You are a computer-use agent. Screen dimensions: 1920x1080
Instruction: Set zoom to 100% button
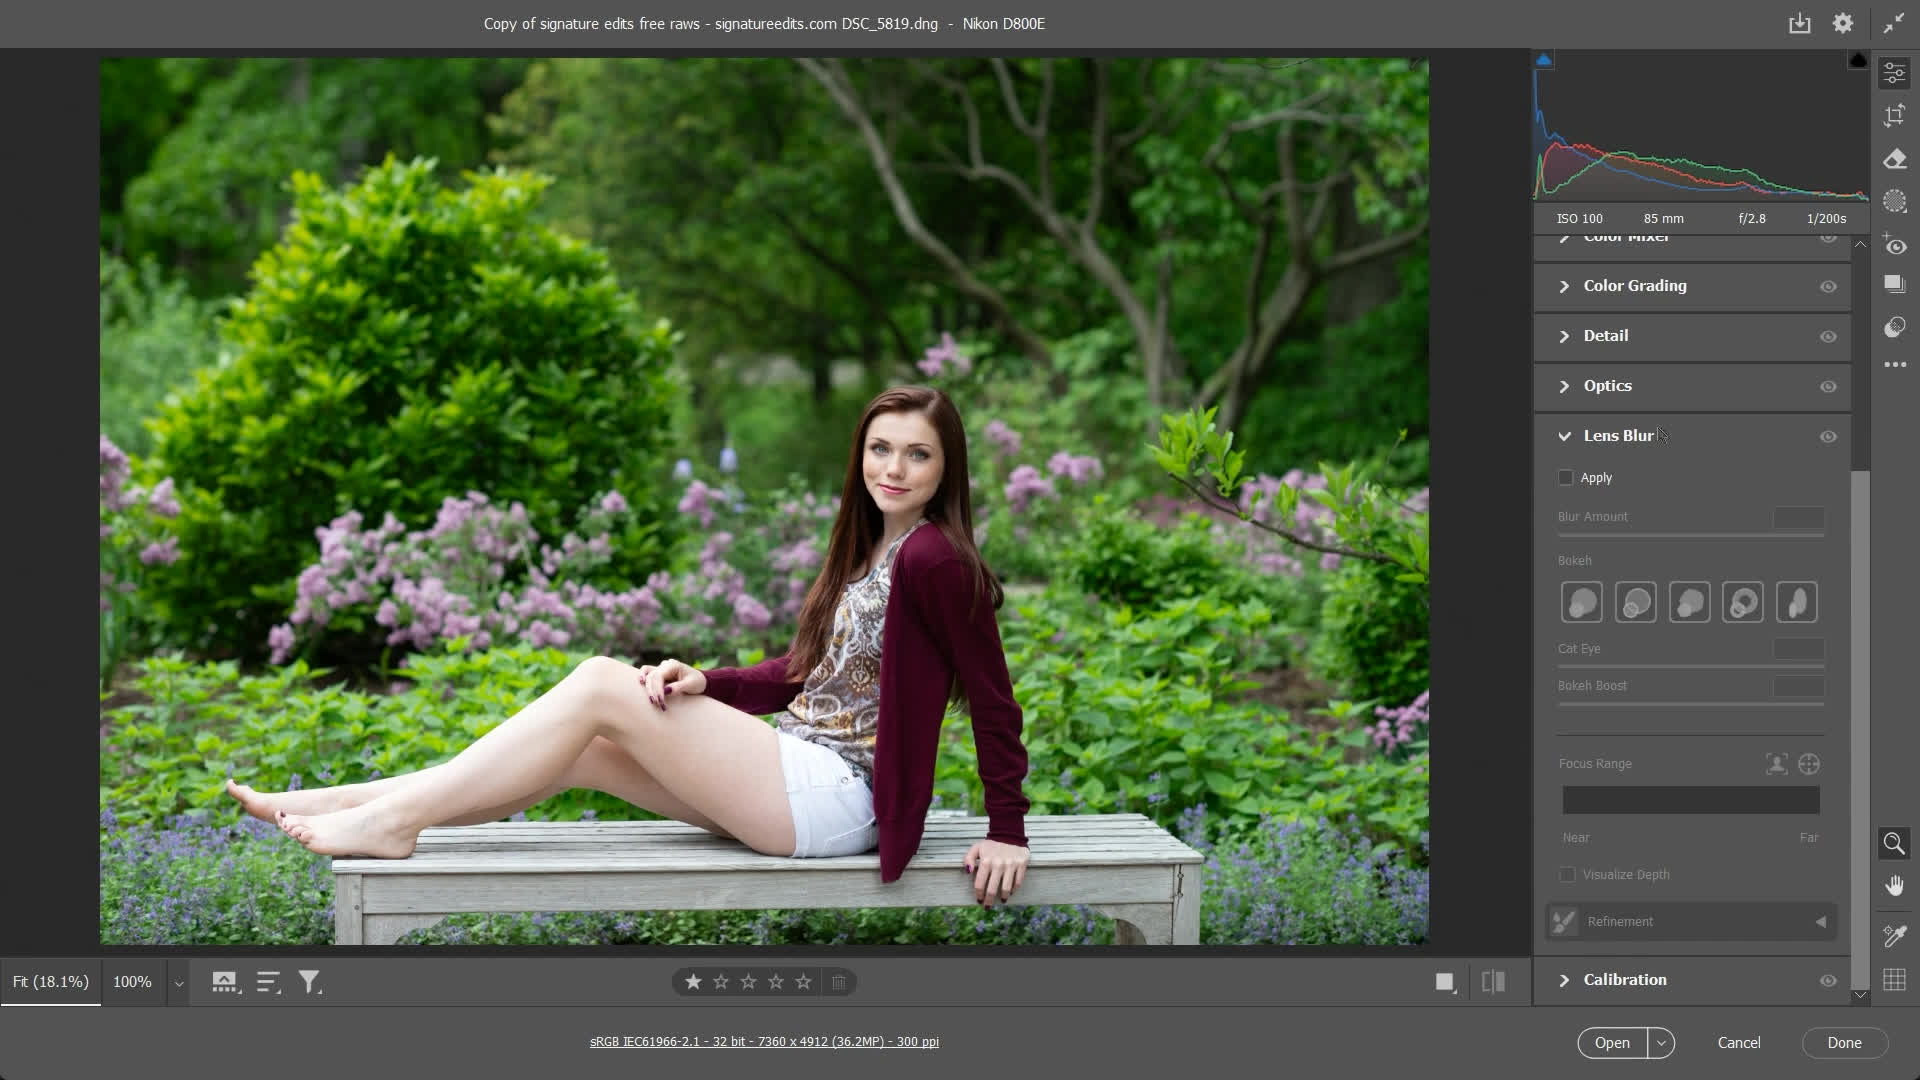[132, 982]
